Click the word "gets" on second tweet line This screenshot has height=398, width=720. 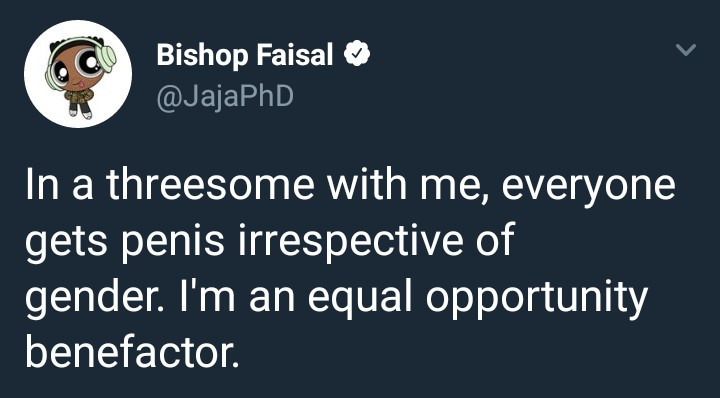pyautogui.click(x=68, y=241)
